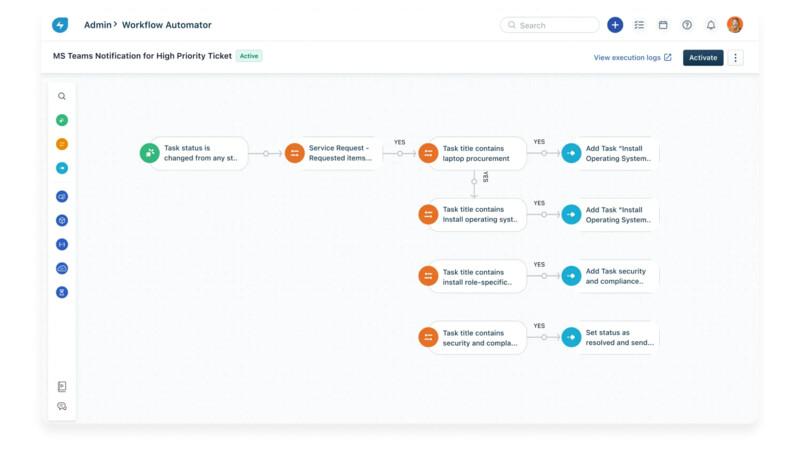
Task: Click the Freshservice lightning logo
Action: point(60,24)
